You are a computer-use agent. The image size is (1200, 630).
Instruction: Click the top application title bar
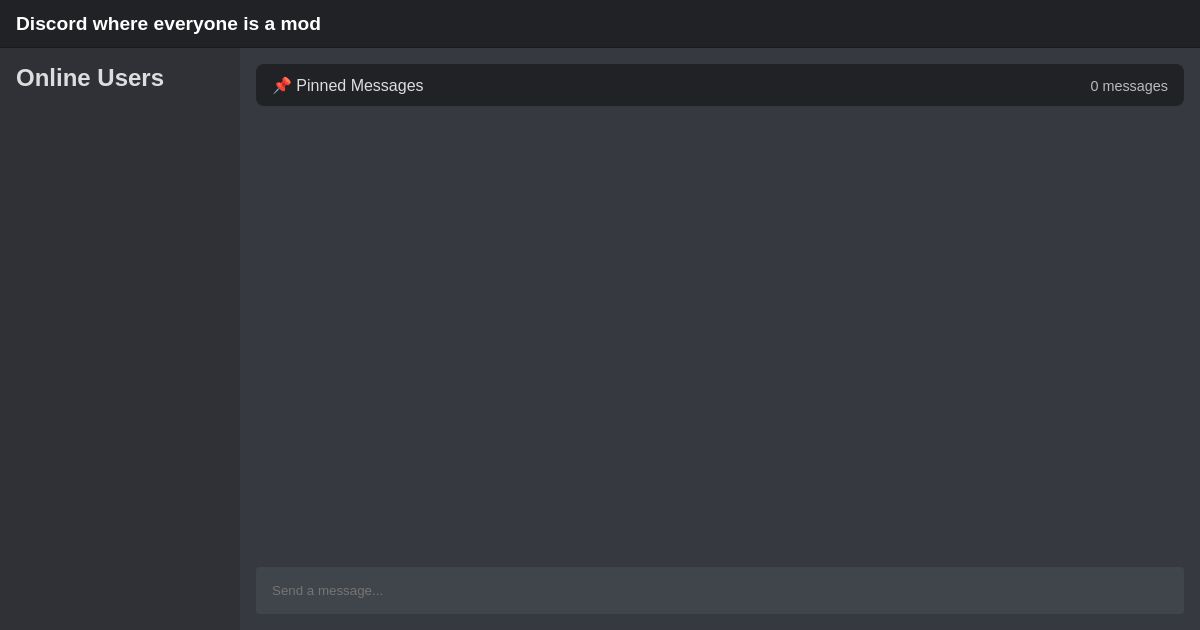(x=600, y=24)
